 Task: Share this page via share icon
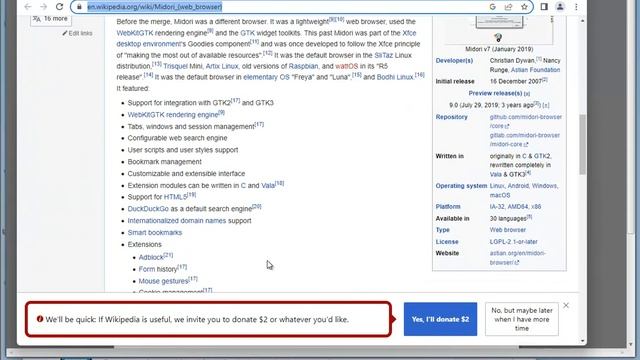(508, 7)
